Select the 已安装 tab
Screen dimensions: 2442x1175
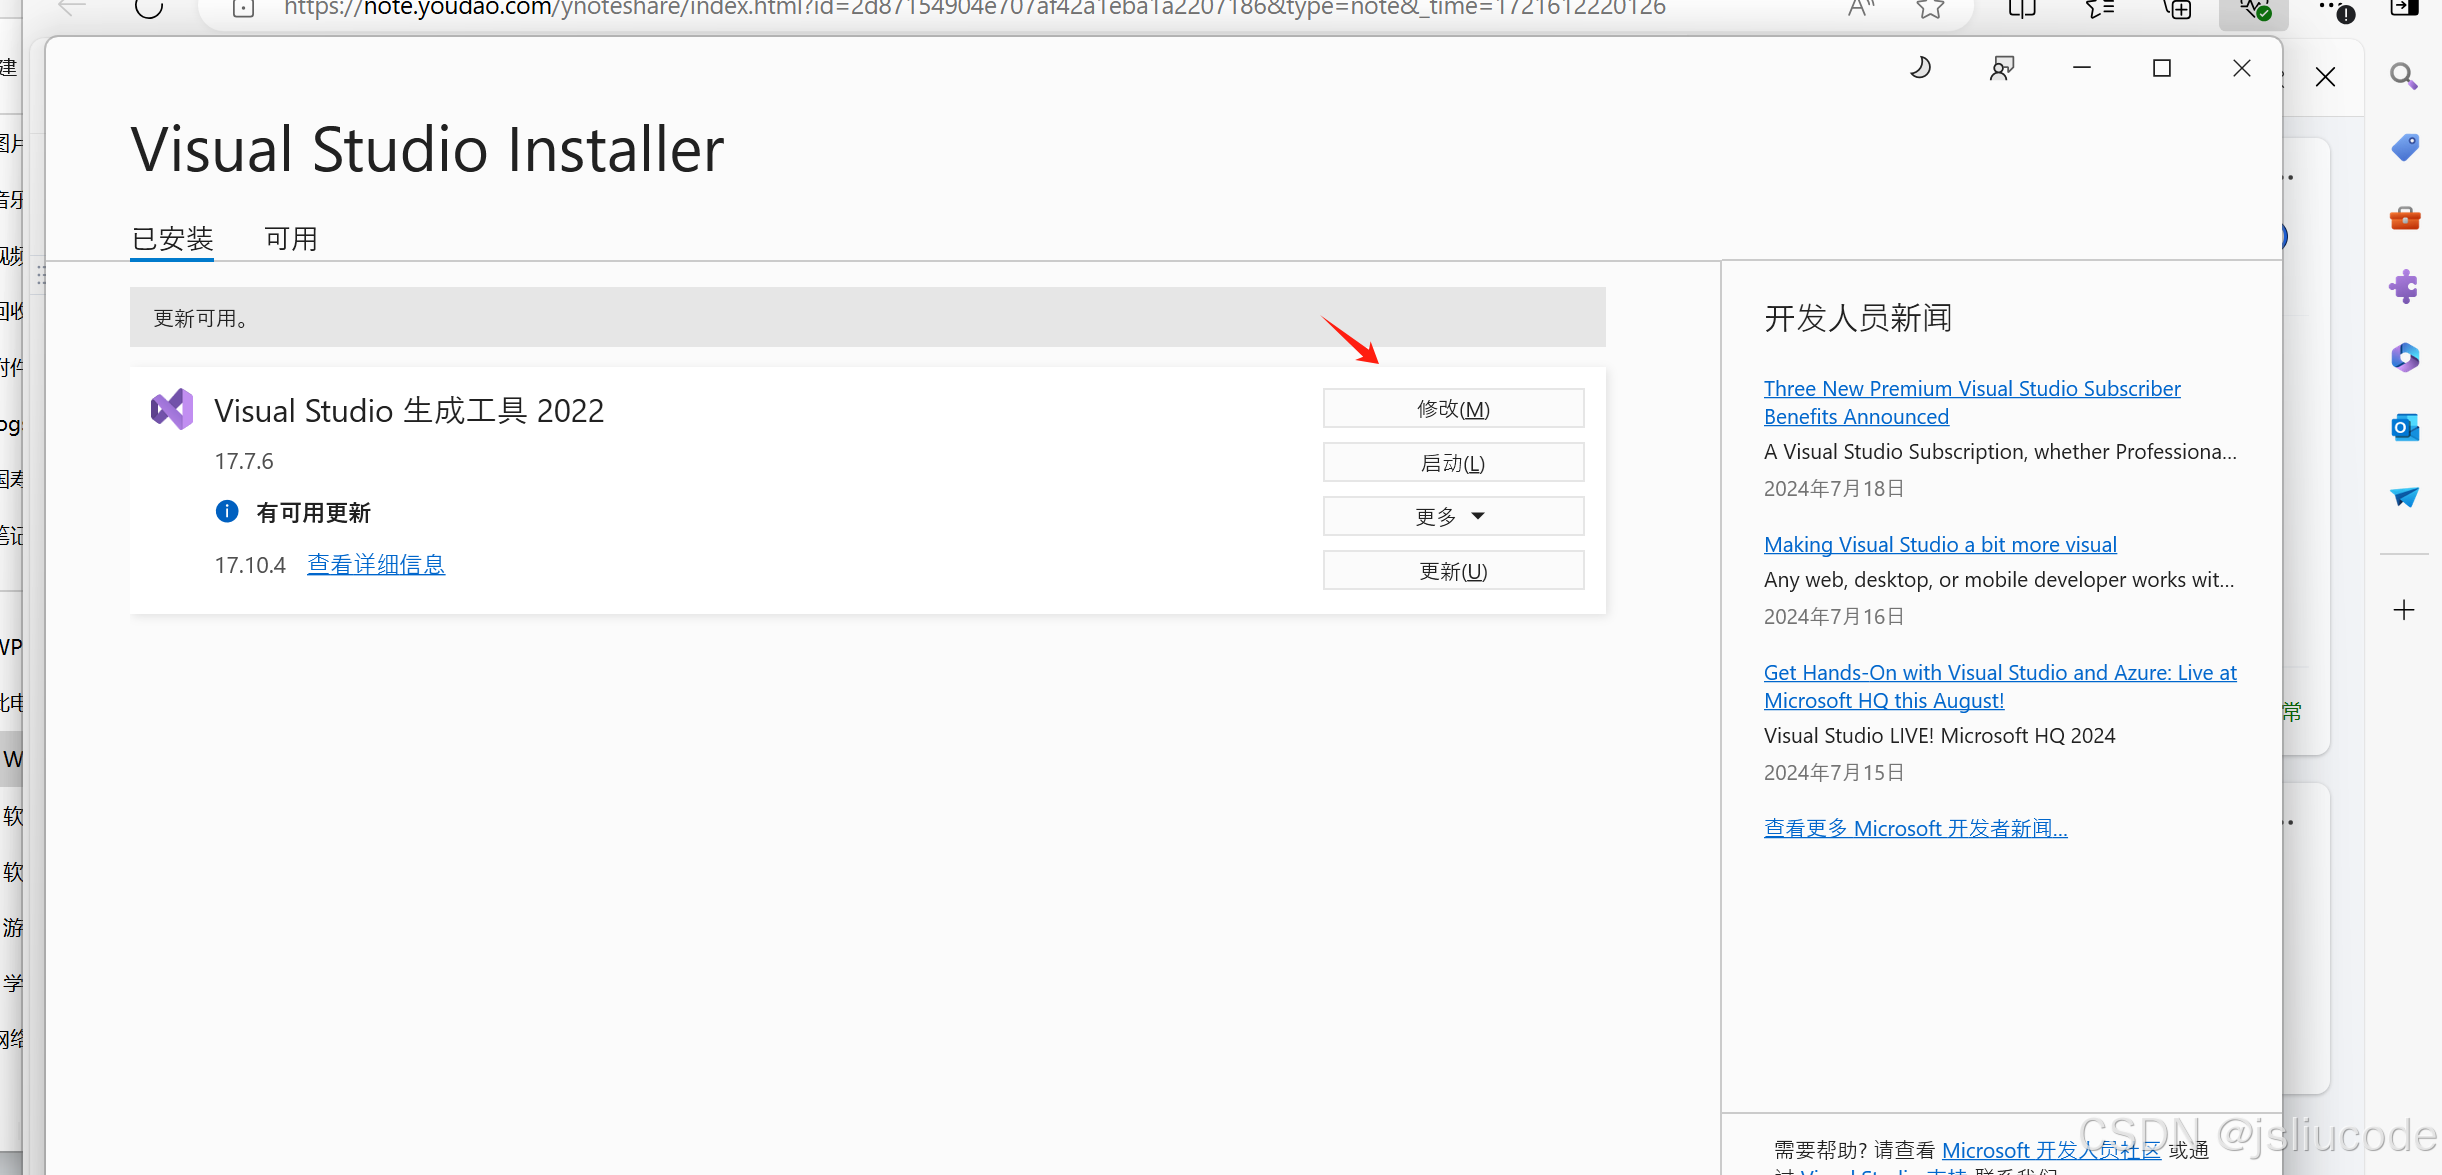[x=172, y=239]
